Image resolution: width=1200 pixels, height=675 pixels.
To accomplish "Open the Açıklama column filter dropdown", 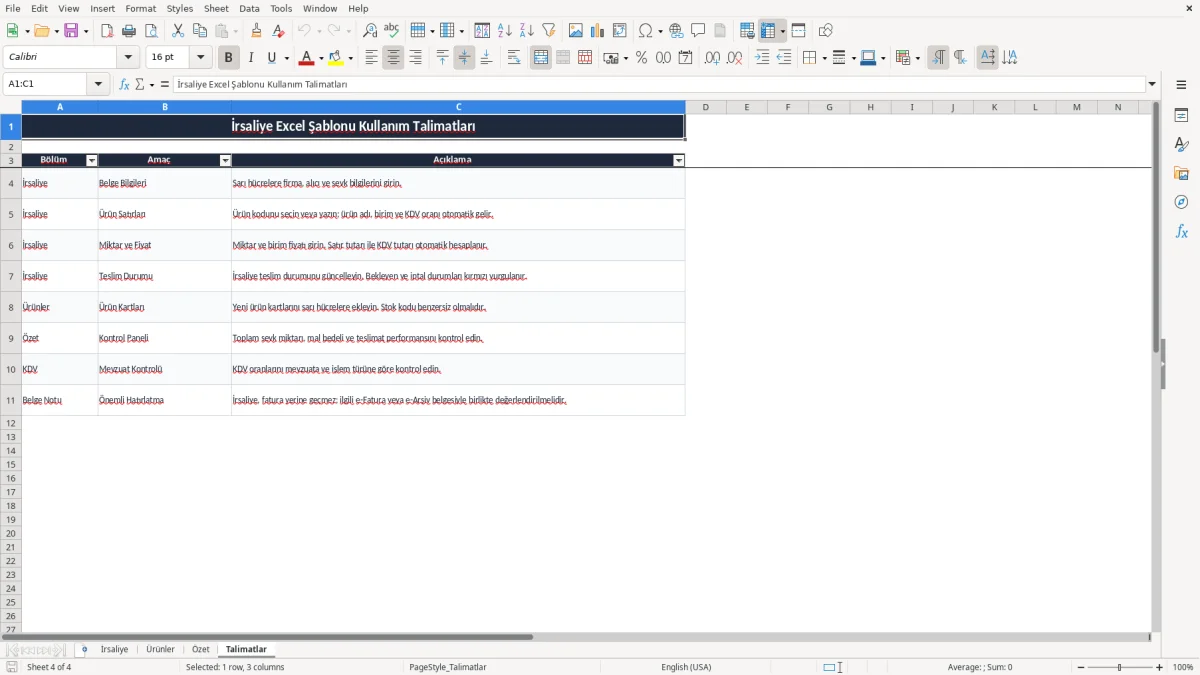I will click(679, 160).
